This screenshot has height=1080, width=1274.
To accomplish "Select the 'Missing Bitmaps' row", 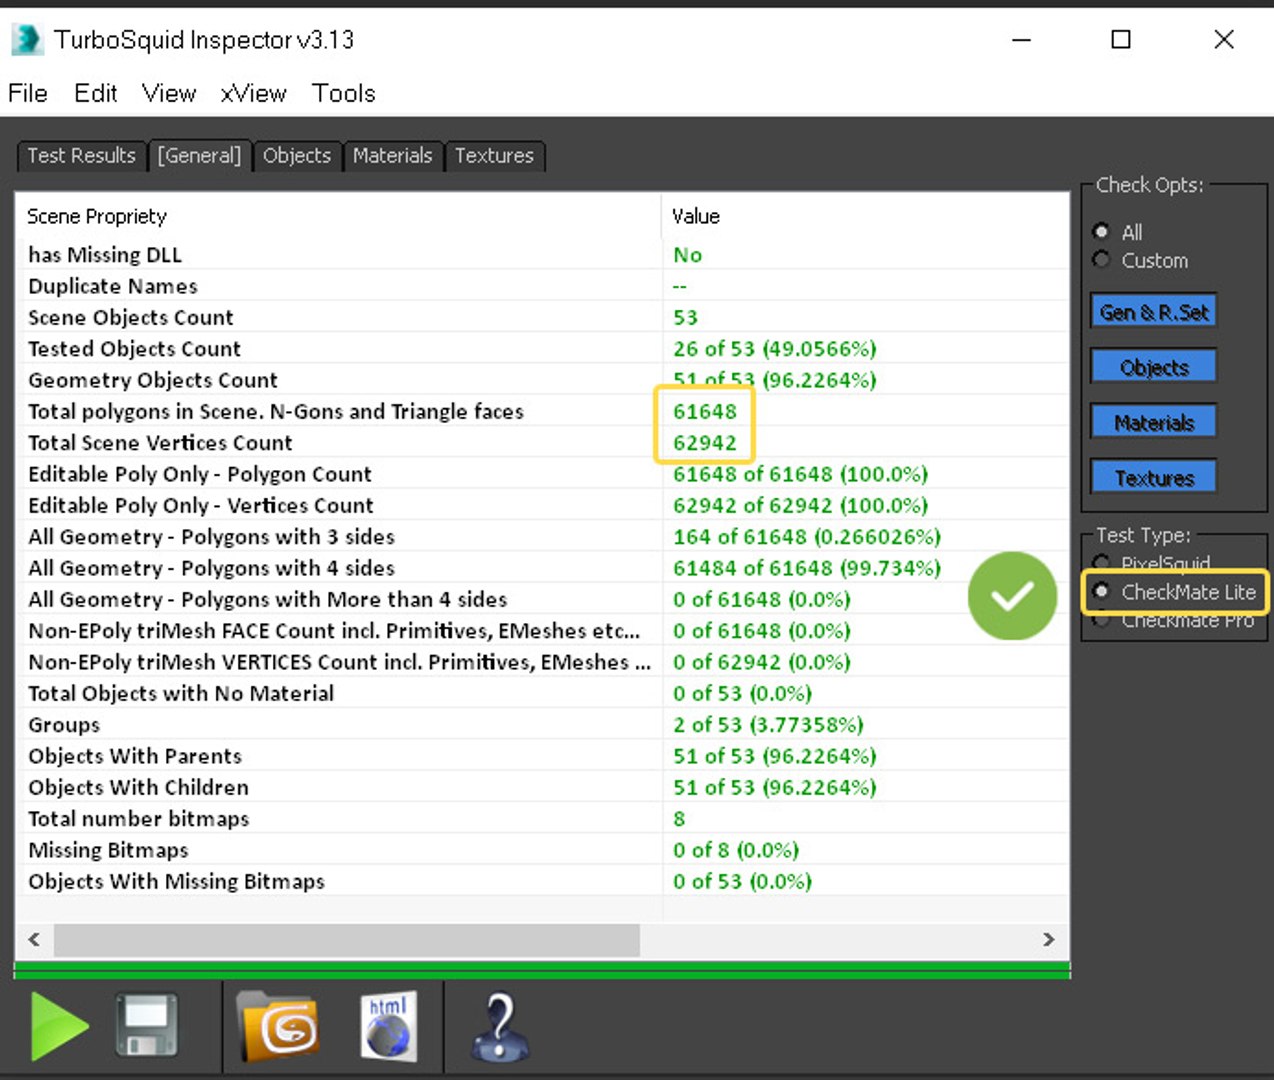I will 542,850.
